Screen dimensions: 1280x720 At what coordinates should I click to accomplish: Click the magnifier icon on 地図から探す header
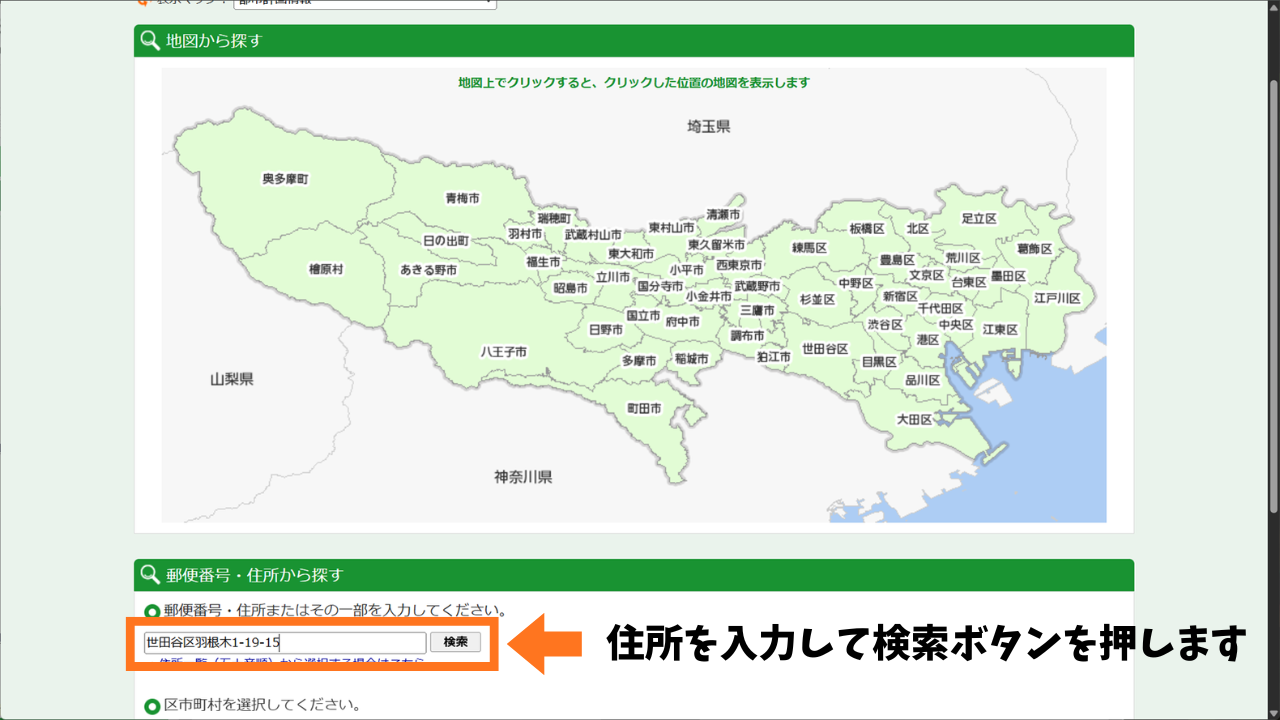point(150,41)
